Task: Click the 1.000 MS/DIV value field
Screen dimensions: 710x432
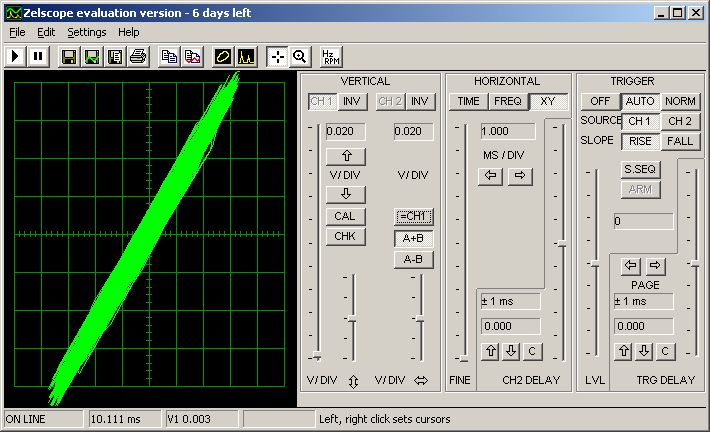Action: click(507, 131)
